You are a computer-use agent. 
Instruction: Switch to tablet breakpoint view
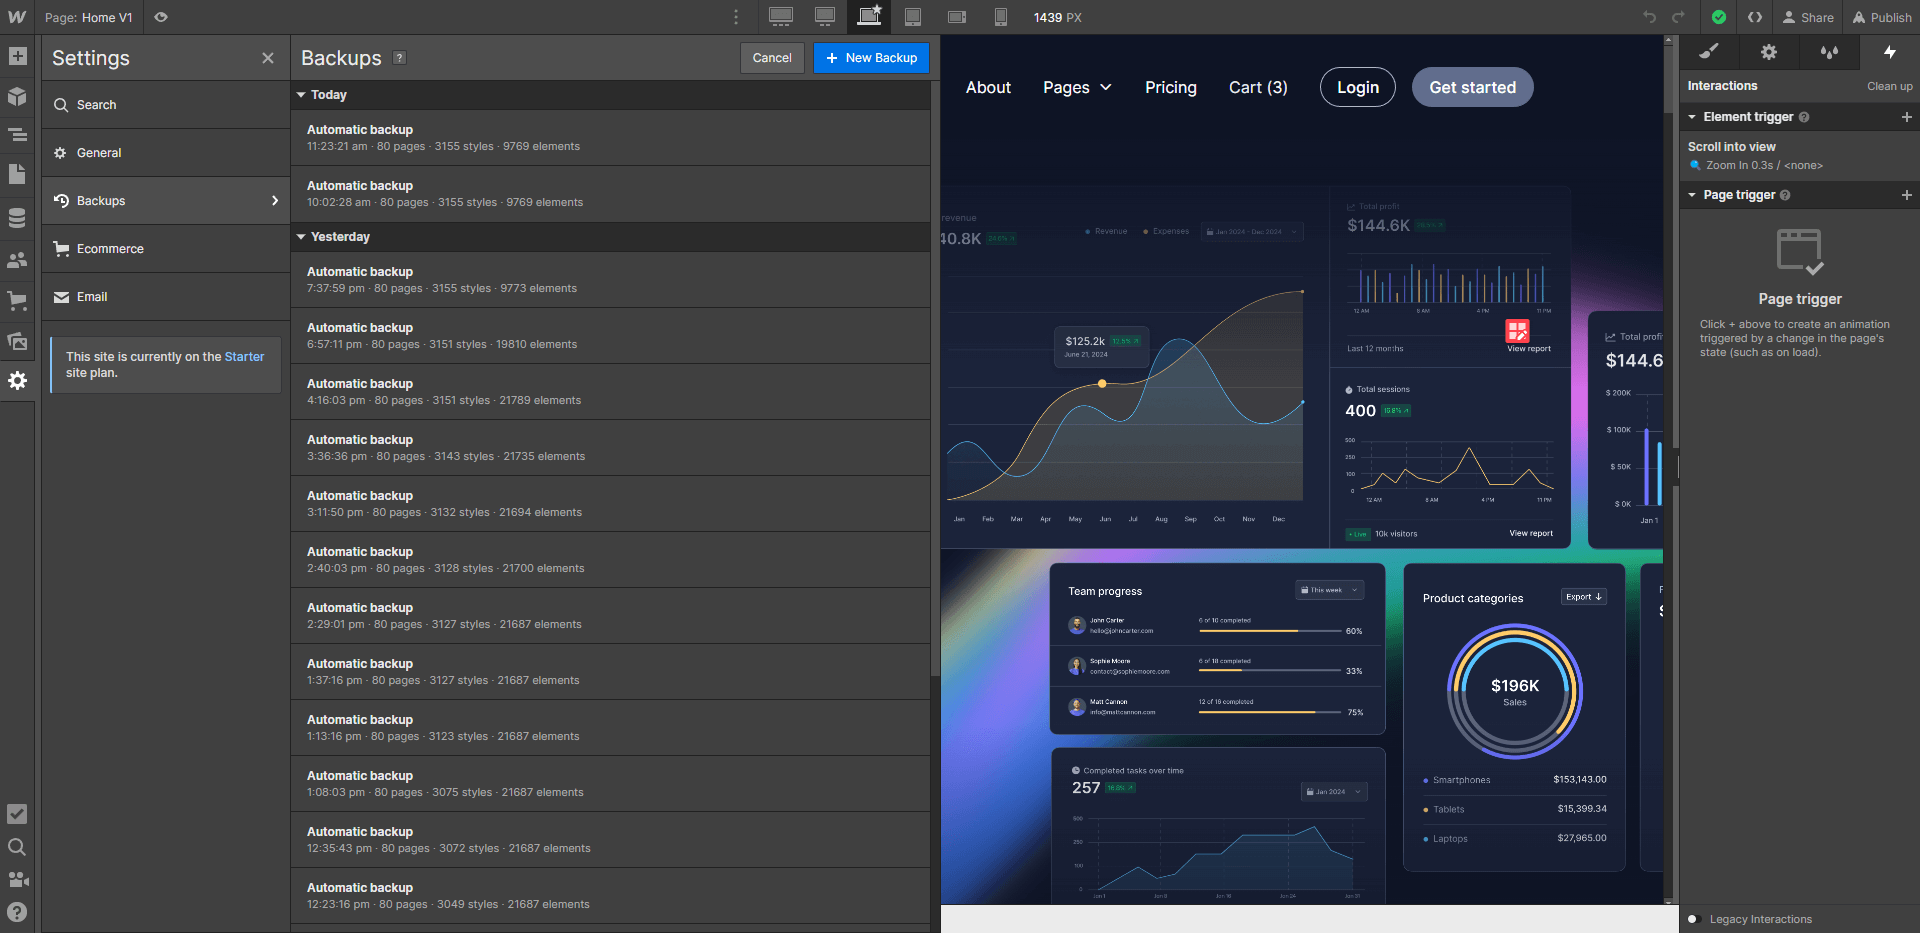(x=912, y=17)
